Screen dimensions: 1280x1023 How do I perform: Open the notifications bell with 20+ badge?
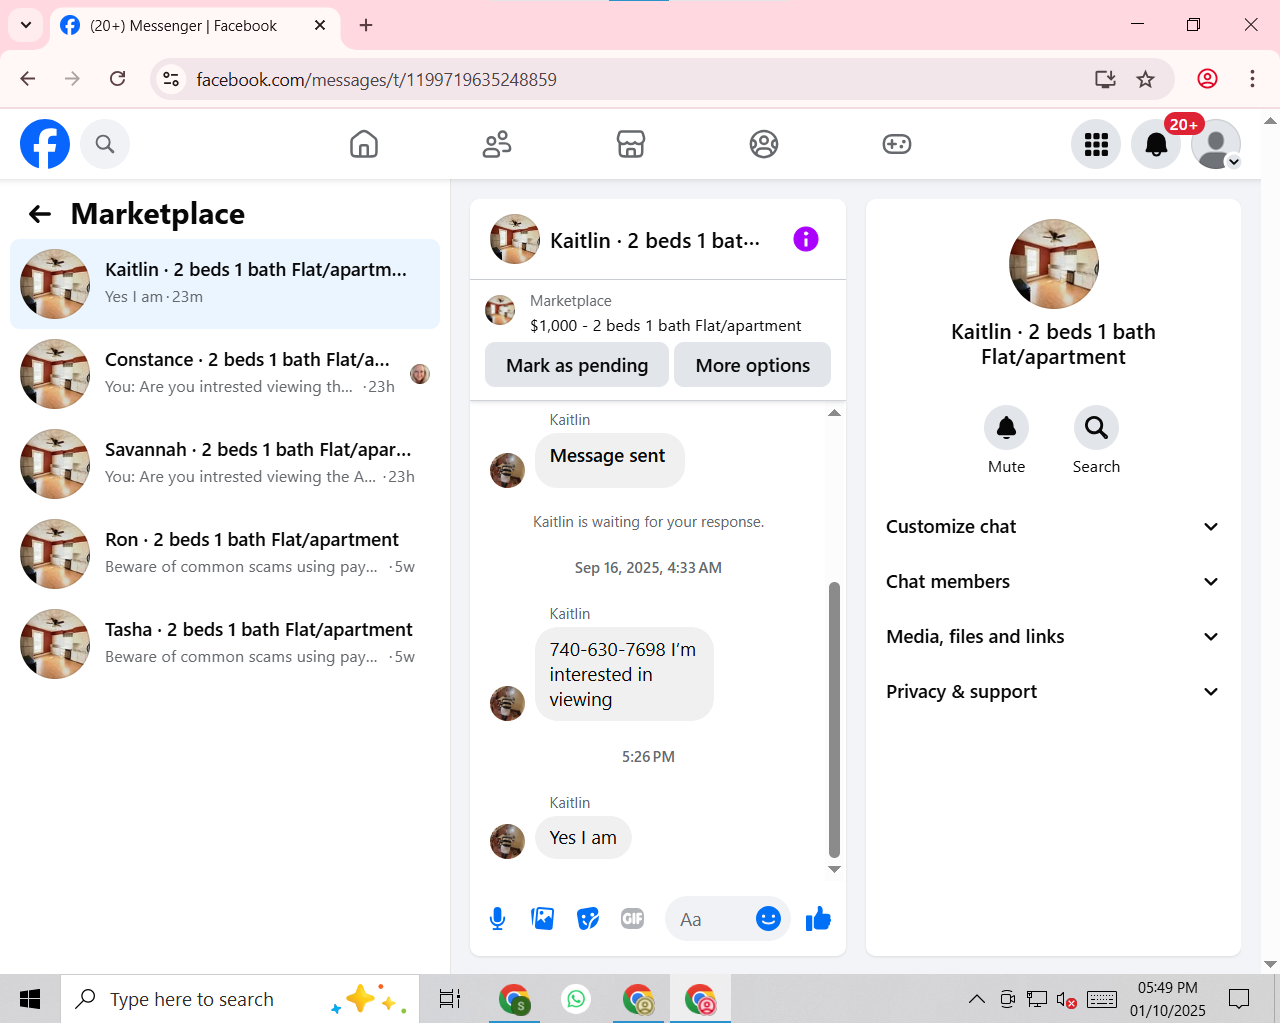click(1156, 144)
